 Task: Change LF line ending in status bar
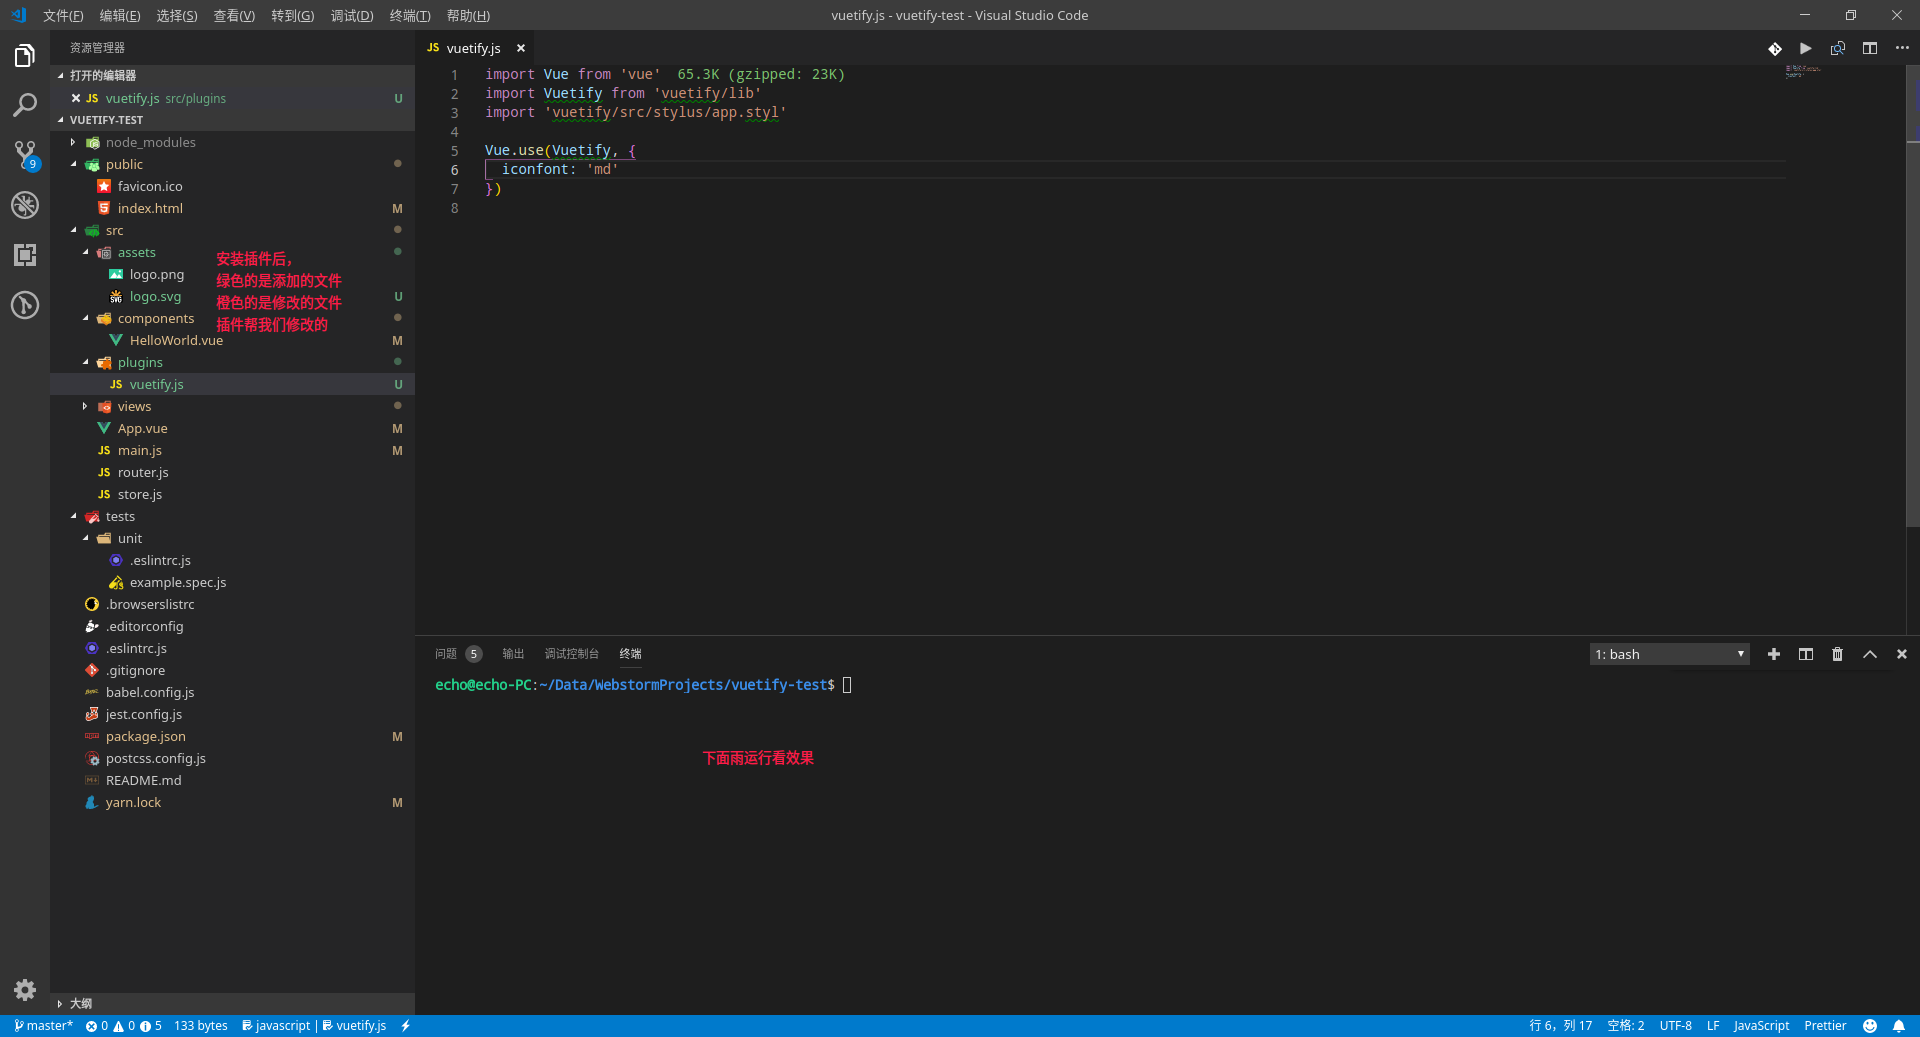pyautogui.click(x=1713, y=1026)
